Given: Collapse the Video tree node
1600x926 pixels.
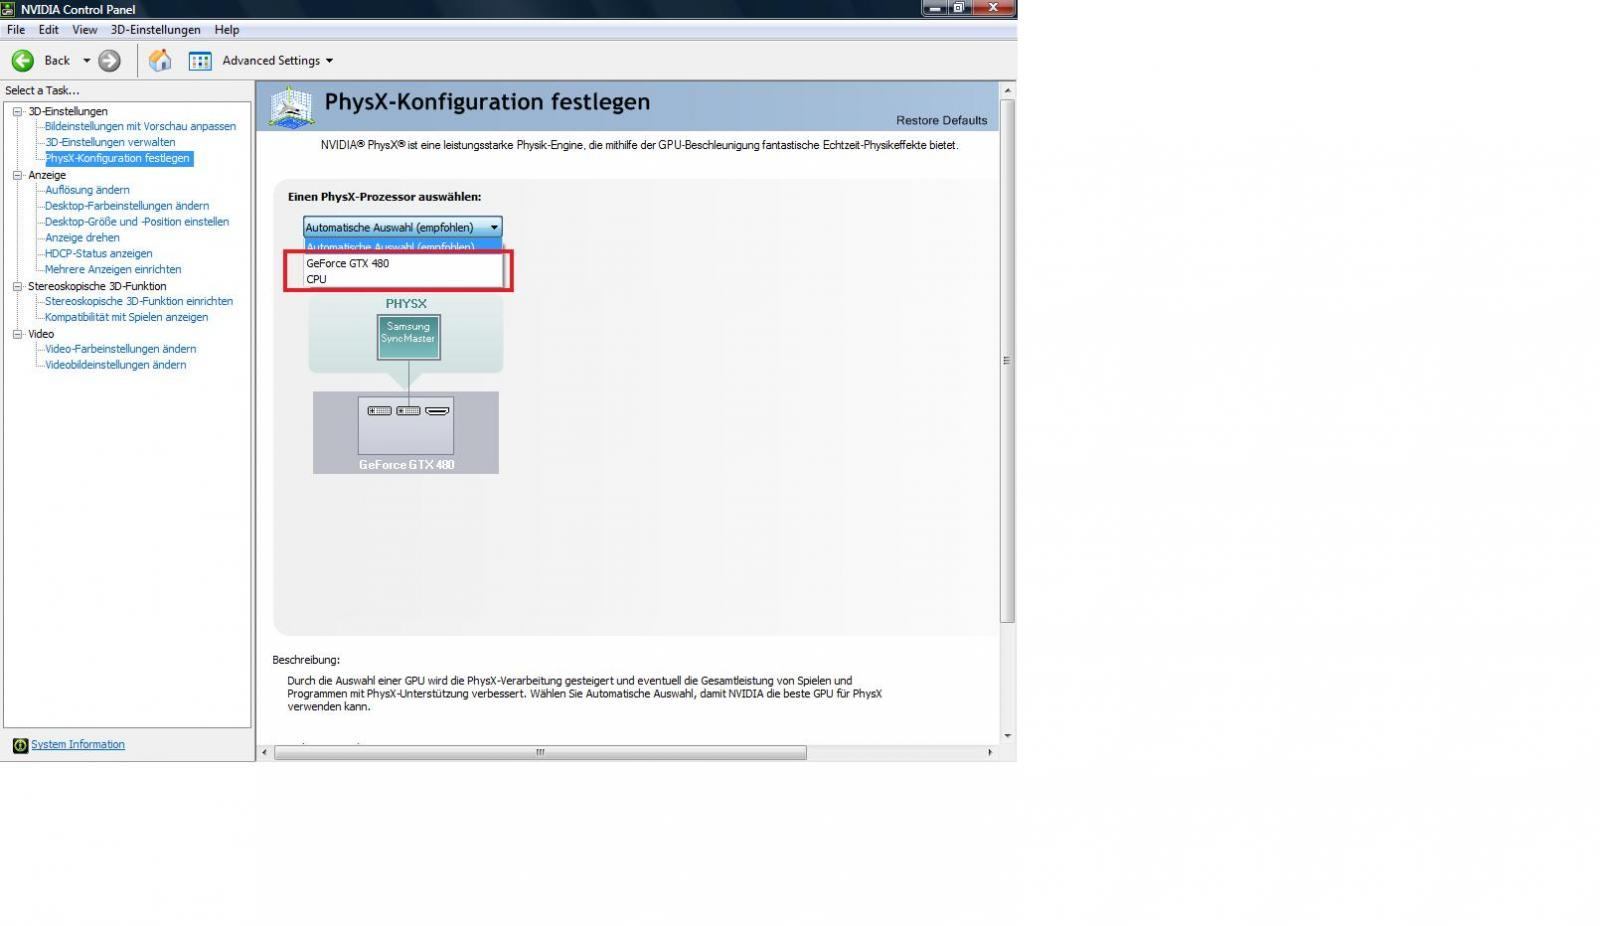Looking at the screenshot, I should (17, 334).
